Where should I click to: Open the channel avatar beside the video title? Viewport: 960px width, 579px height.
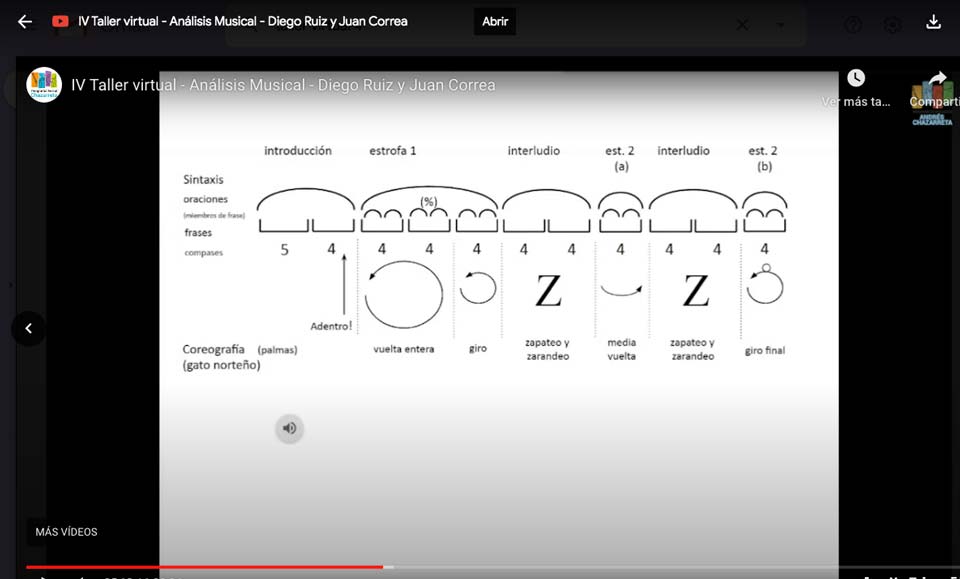[x=44, y=85]
